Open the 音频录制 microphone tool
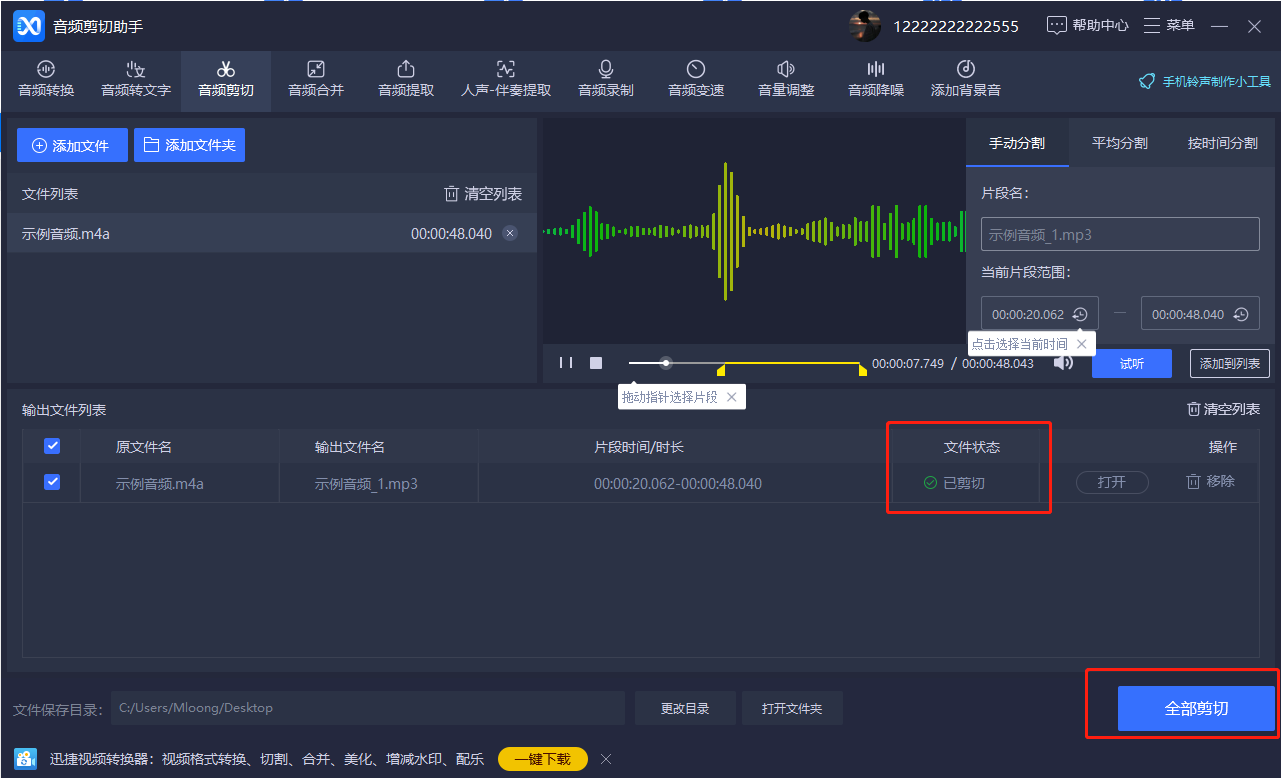Screen dimensions: 1281x778 coord(606,79)
